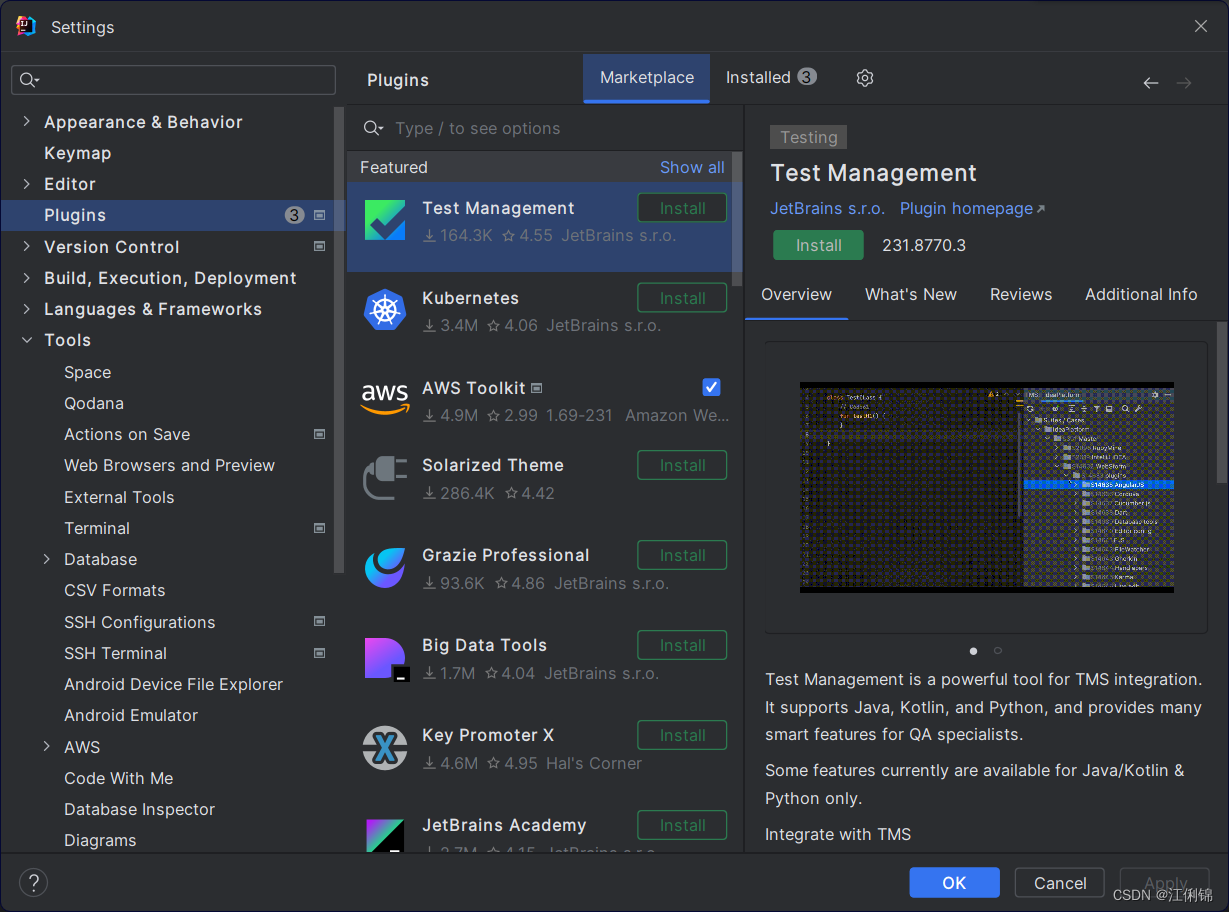Click the IntelliJ logo in title bar
This screenshot has height=912, width=1229.
point(26,26)
